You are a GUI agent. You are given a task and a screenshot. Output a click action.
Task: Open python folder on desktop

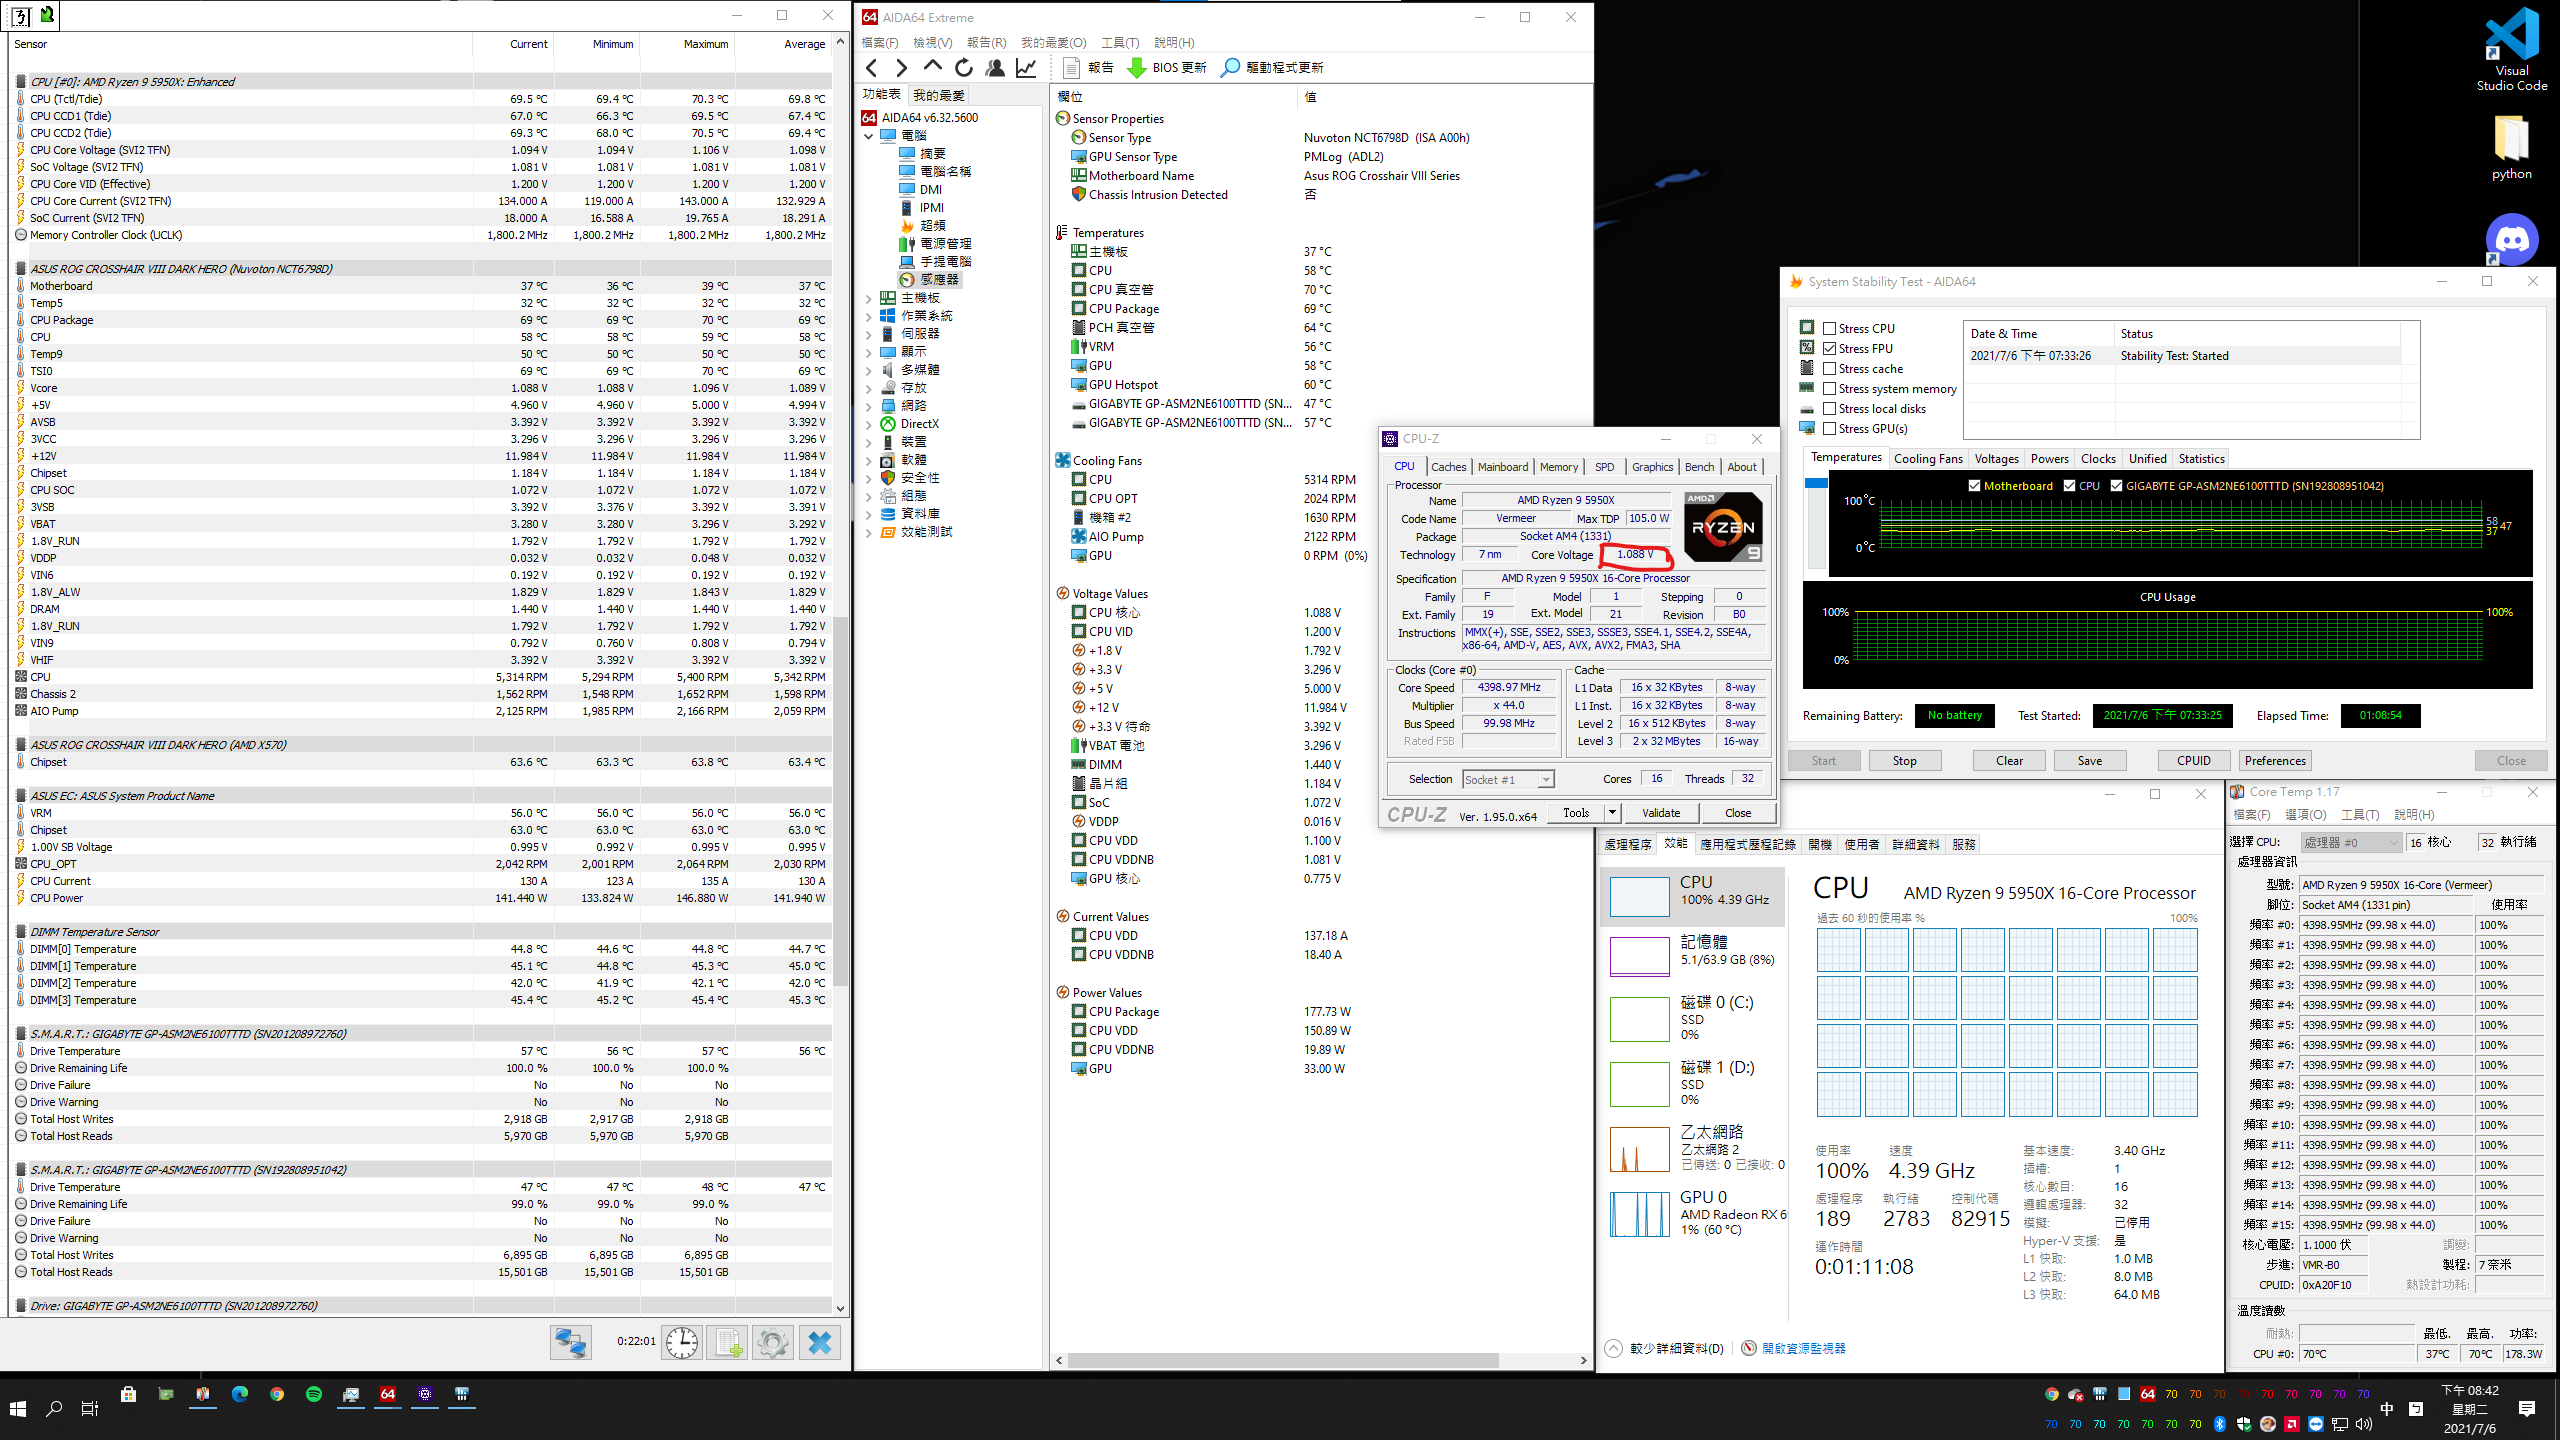[2511, 147]
